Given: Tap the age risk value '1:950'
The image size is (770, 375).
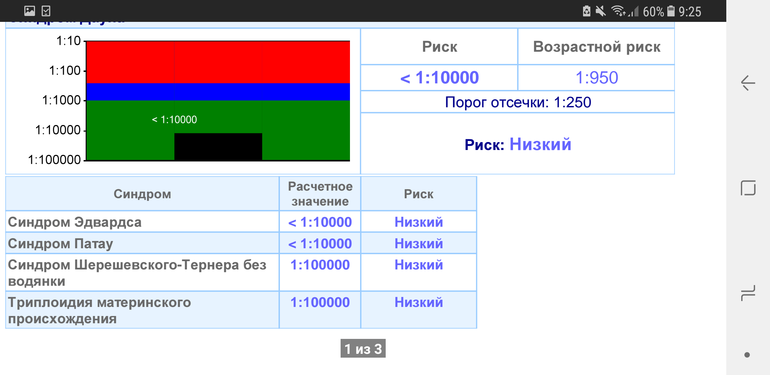Looking at the screenshot, I should [x=597, y=78].
